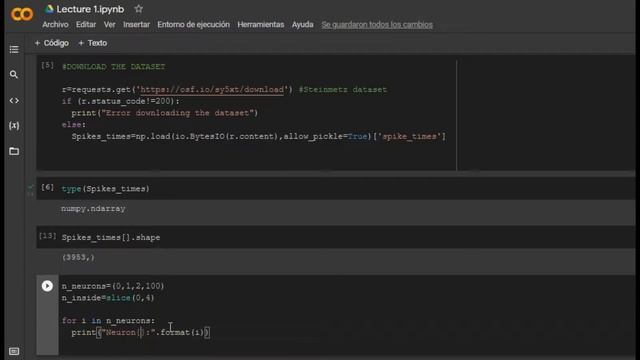Open the Ayuda menu
This screenshot has height=360, width=640.
point(302,24)
